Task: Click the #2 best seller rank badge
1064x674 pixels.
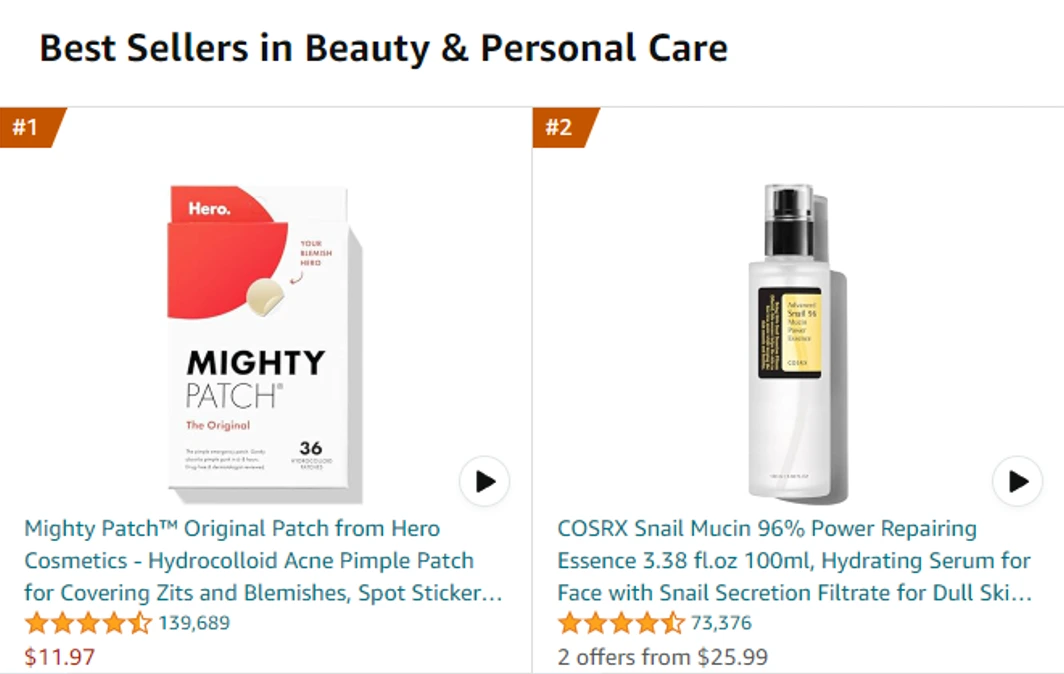Action: click(x=564, y=127)
